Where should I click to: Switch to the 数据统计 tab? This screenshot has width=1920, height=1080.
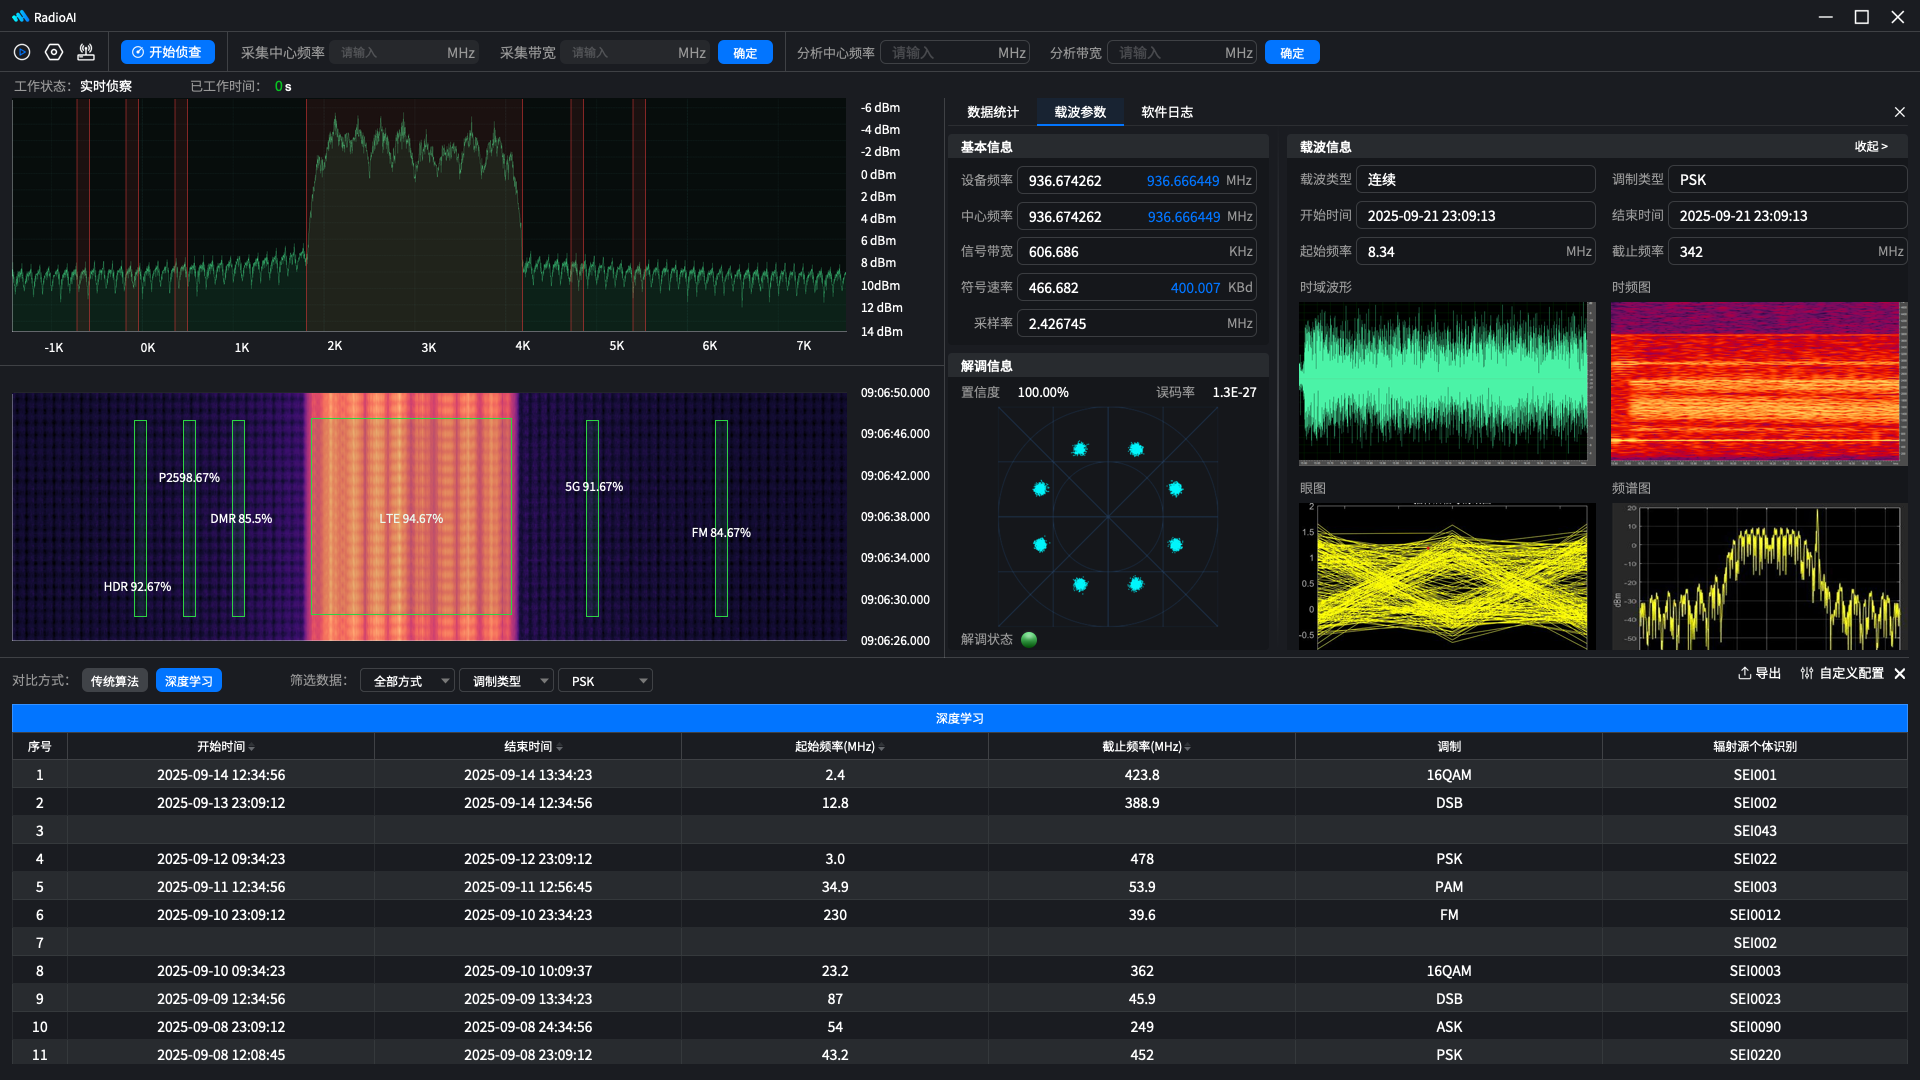pyautogui.click(x=993, y=112)
